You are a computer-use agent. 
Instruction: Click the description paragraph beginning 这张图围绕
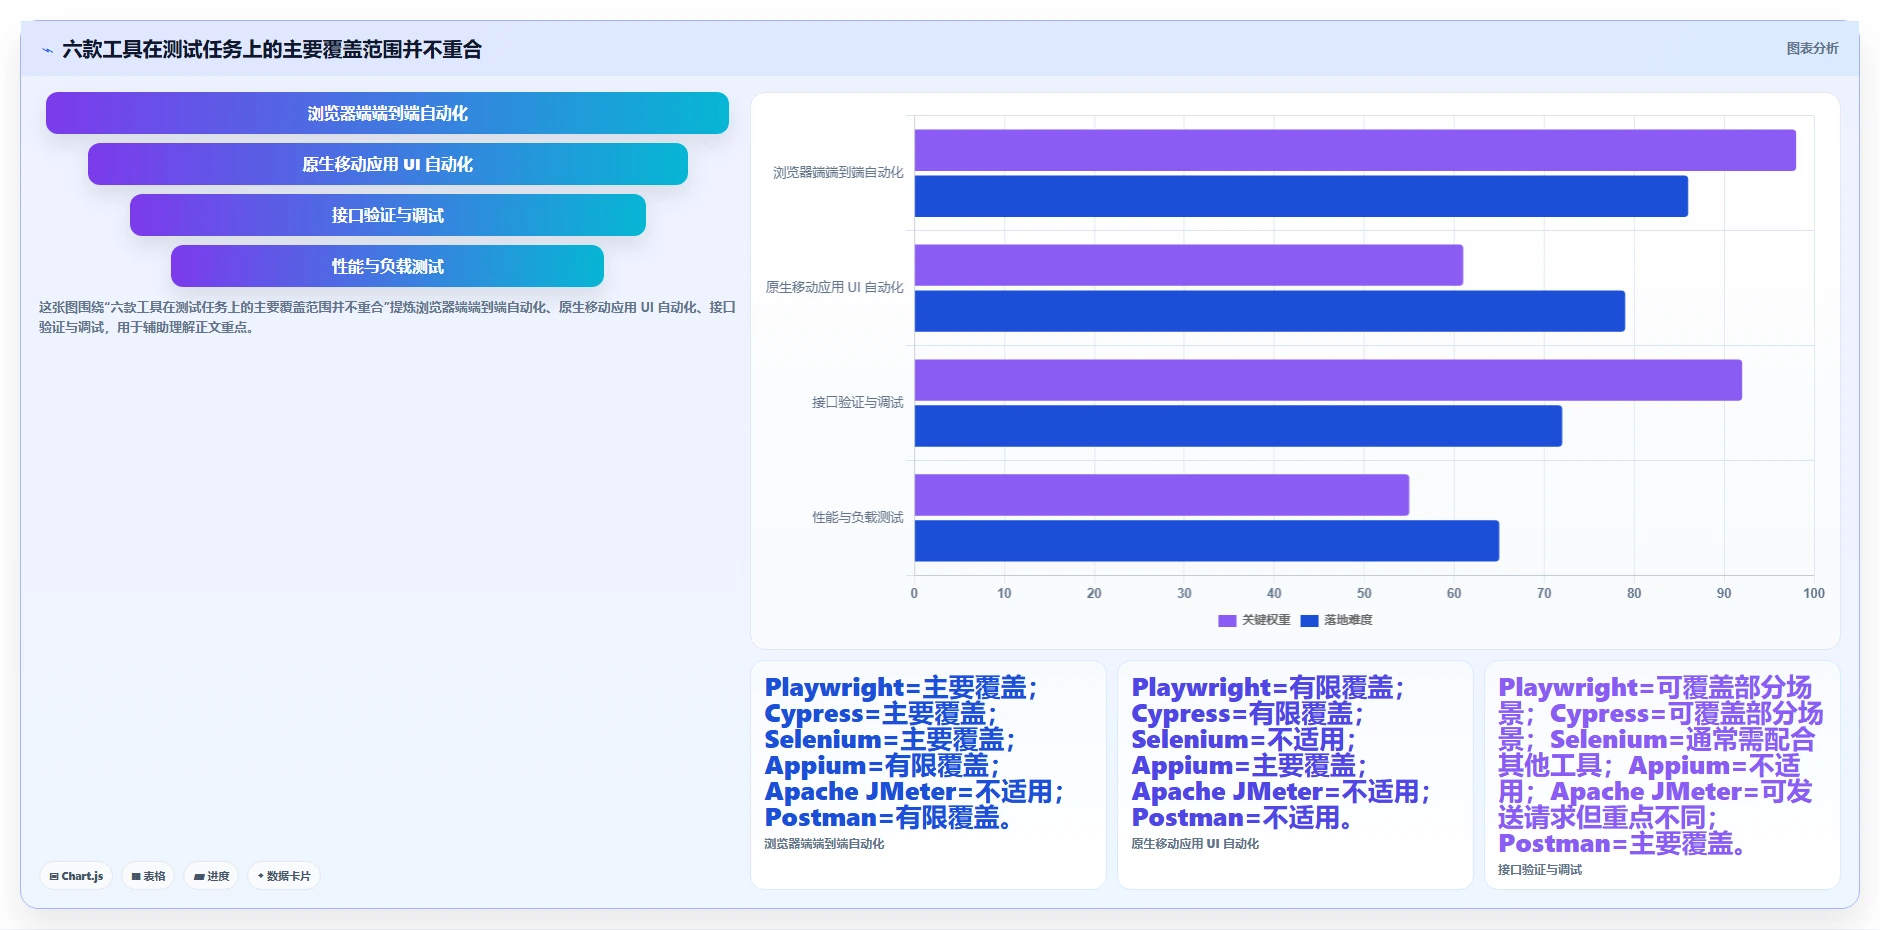point(387,317)
